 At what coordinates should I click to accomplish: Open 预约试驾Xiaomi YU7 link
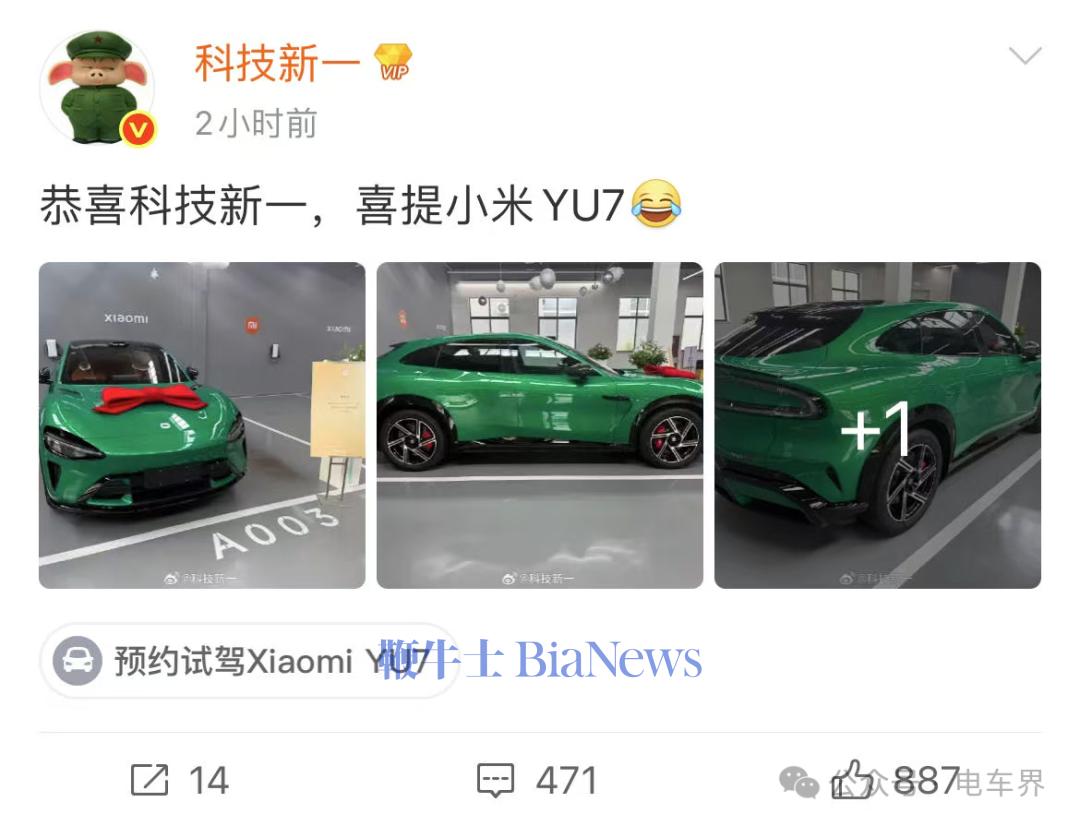coord(249,661)
